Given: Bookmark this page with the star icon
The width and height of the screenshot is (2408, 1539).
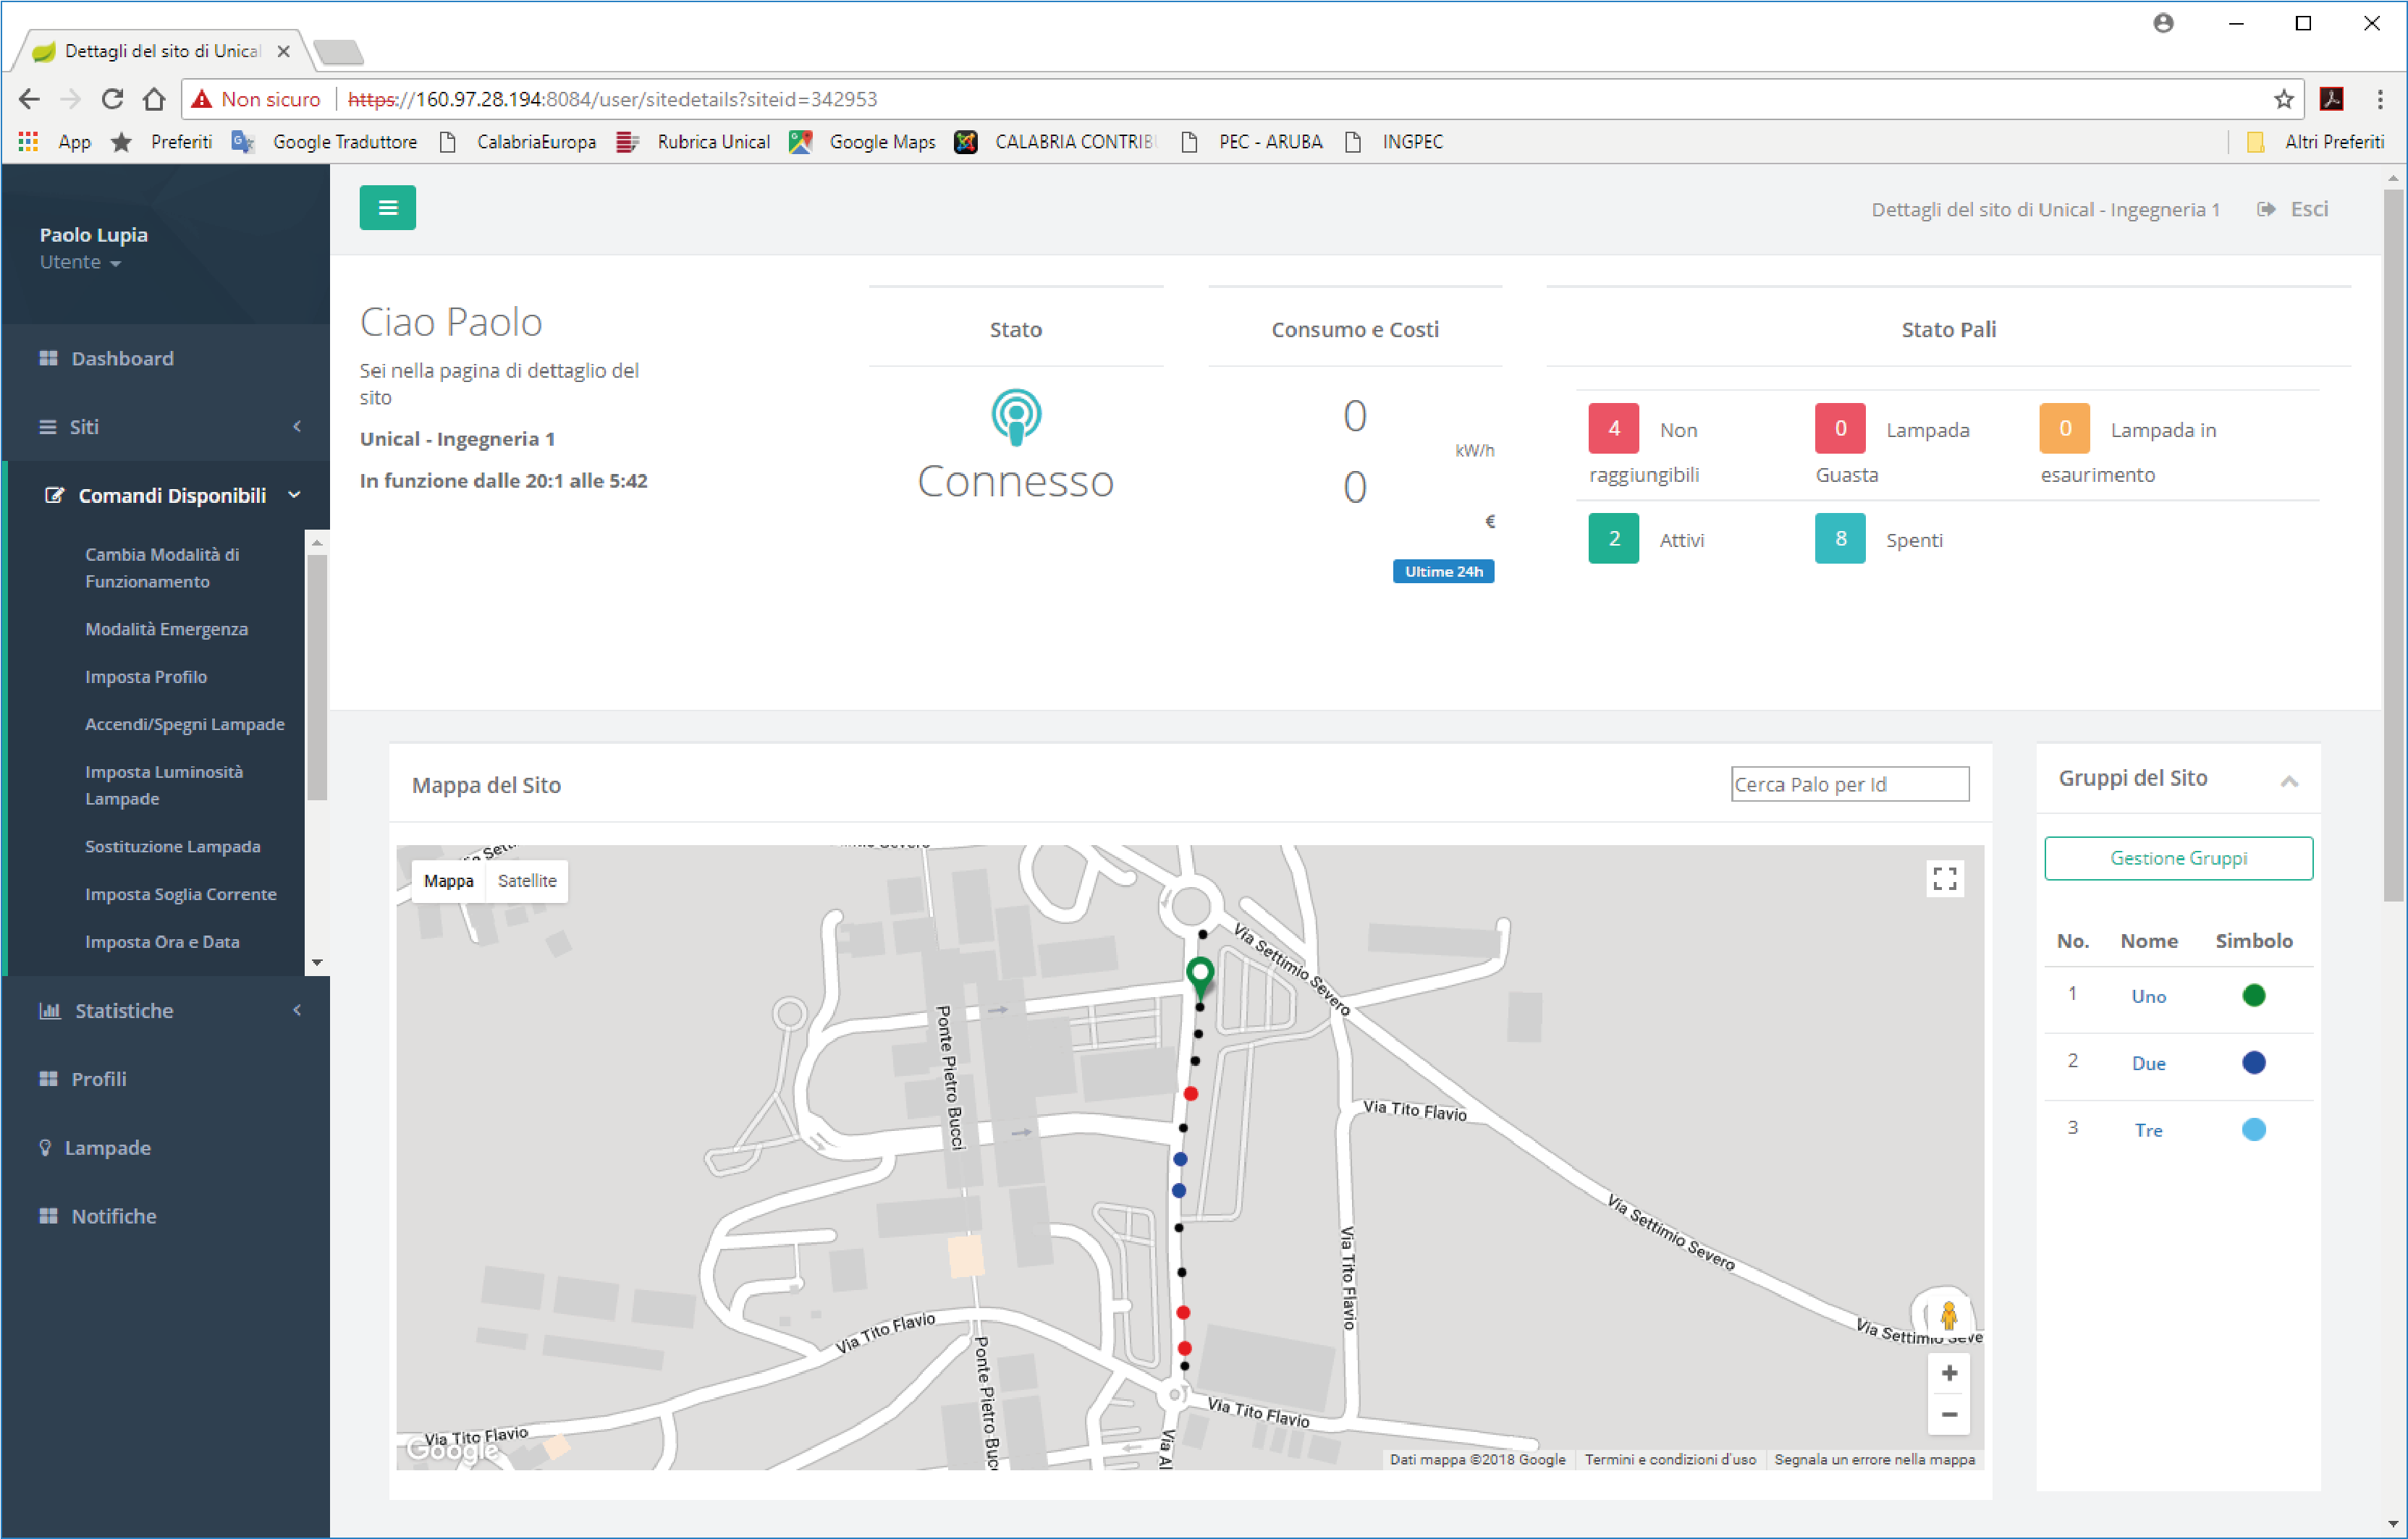Looking at the screenshot, I should [2283, 99].
